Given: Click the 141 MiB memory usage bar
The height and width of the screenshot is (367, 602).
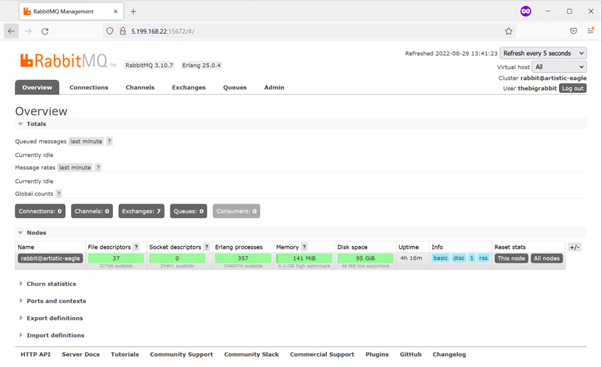Looking at the screenshot, I should point(304,258).
